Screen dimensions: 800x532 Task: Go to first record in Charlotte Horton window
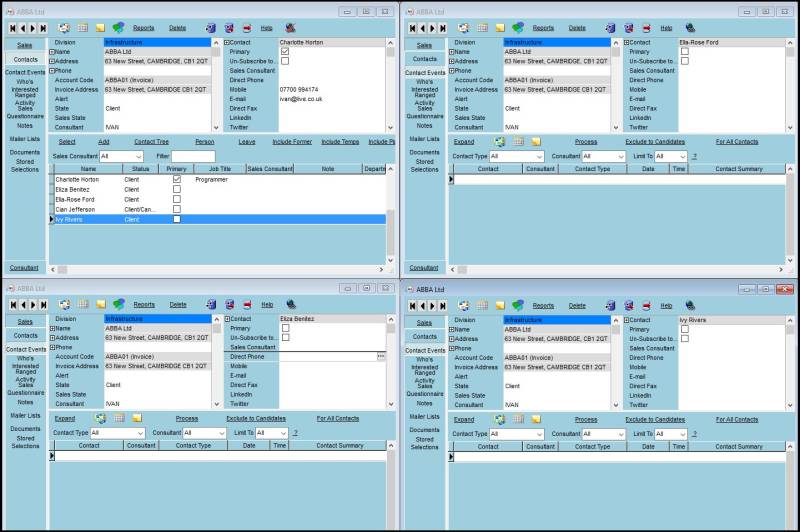(x=13, y=28)
